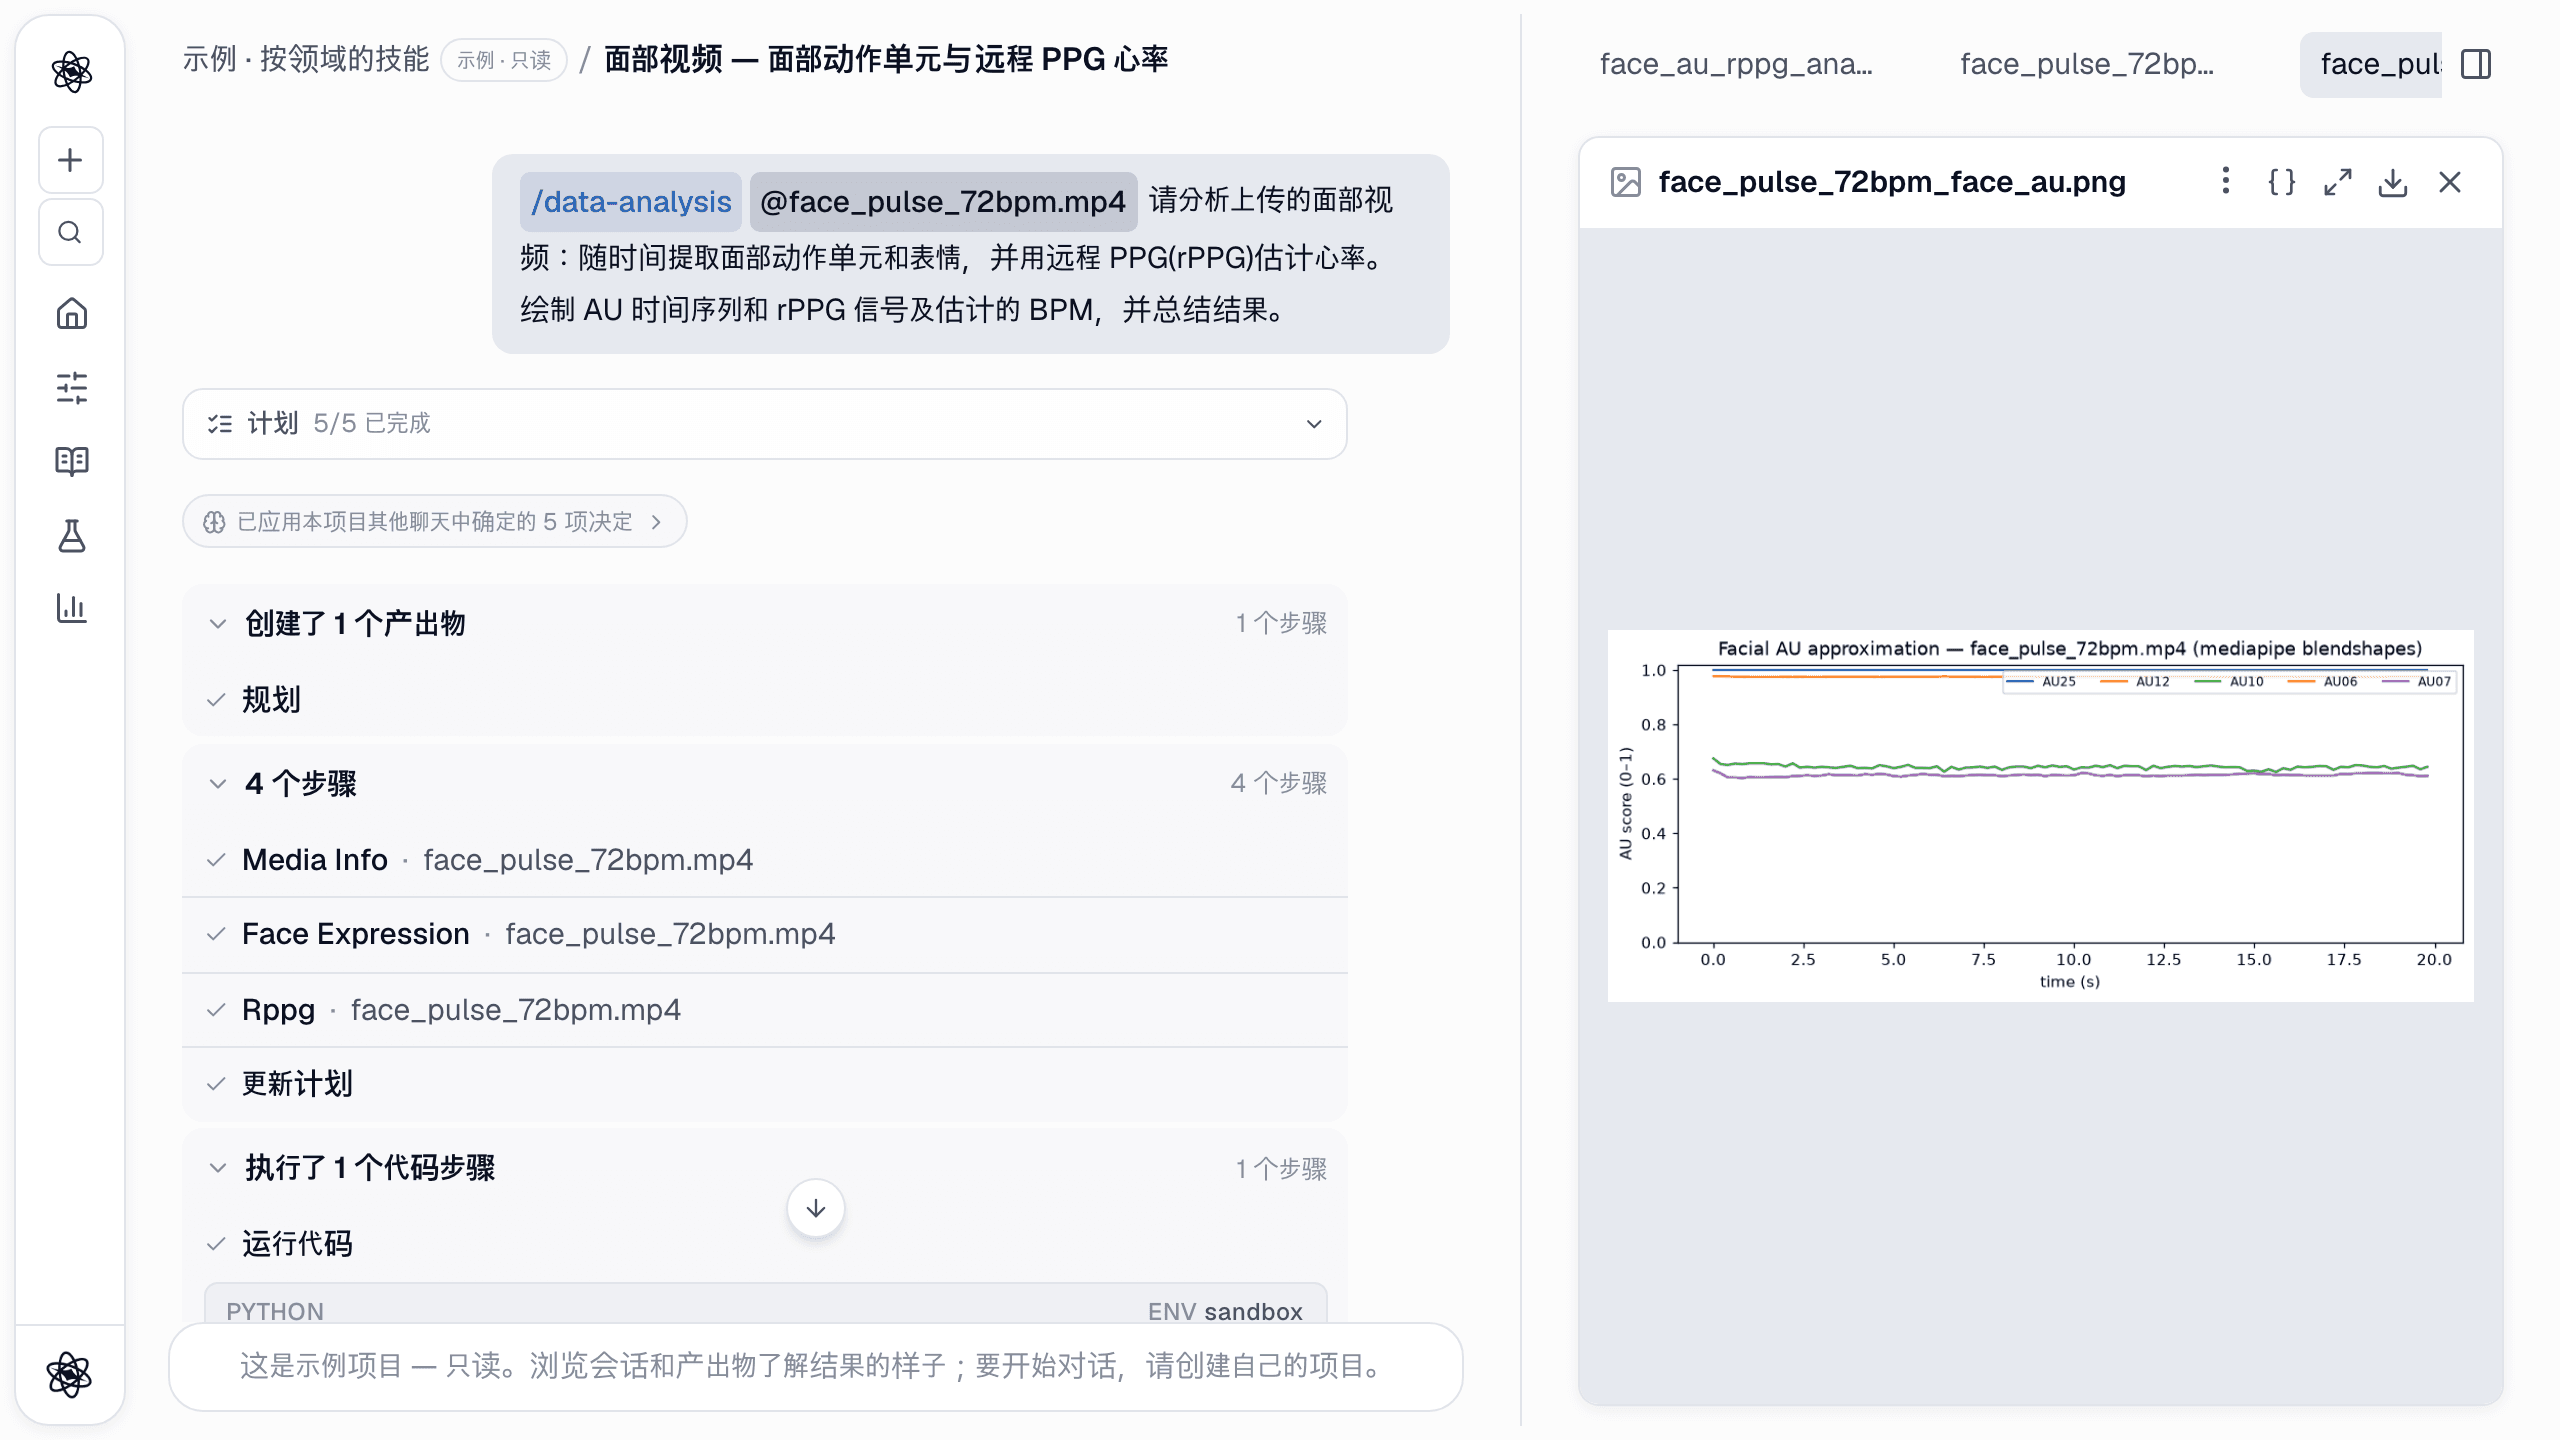Viewport: 2560px width, 1440px height.
Task: Open the sliders settings icon
Action: point(71,388)
